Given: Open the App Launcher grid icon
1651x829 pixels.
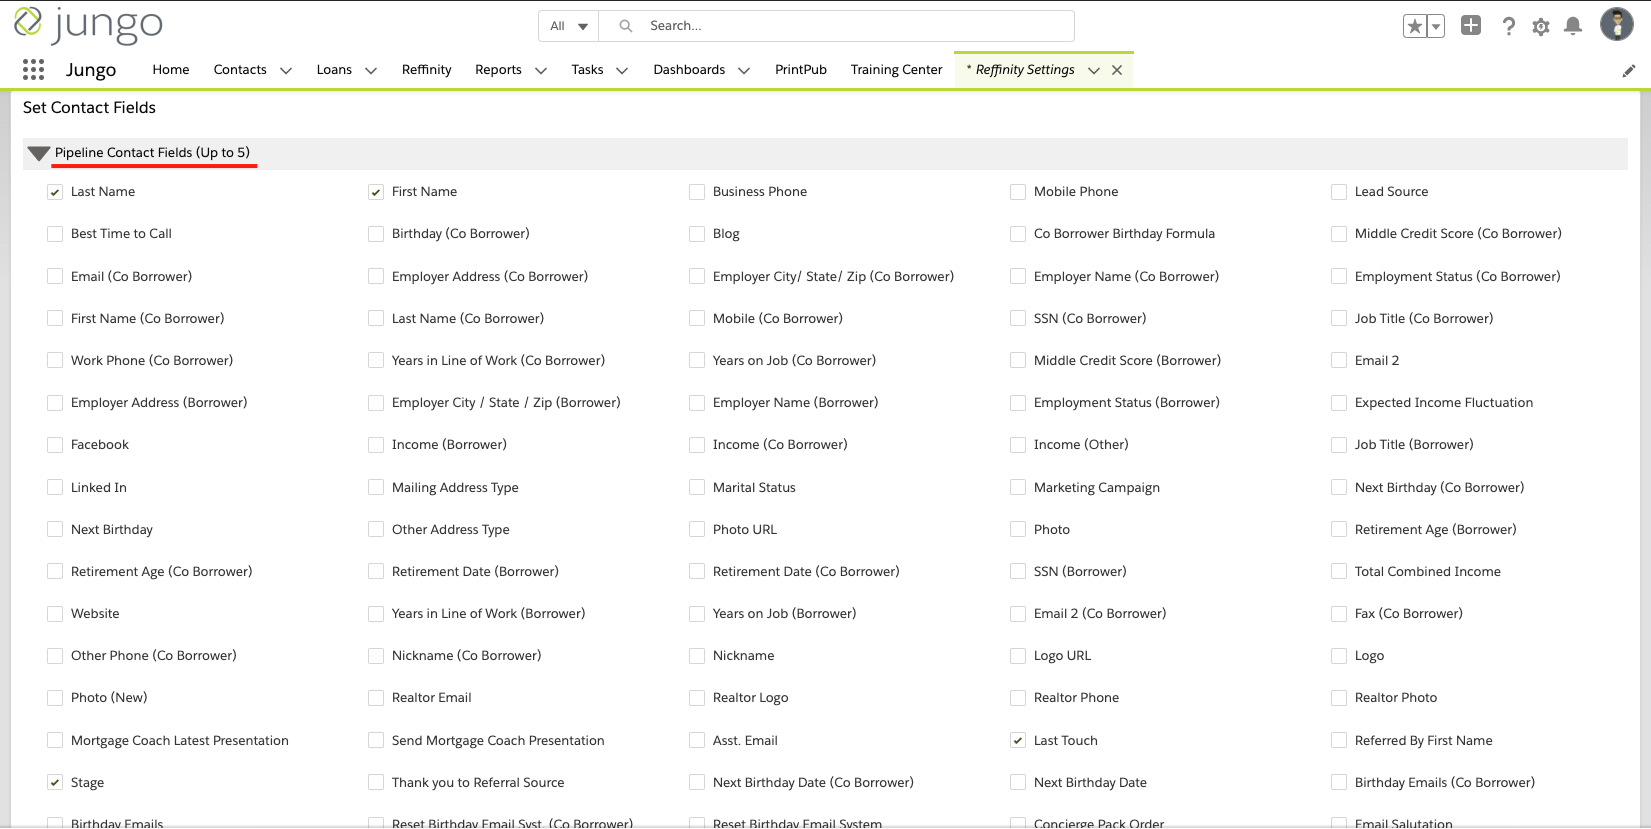Looking at the screenshot, I should click(x=33, y=69).
